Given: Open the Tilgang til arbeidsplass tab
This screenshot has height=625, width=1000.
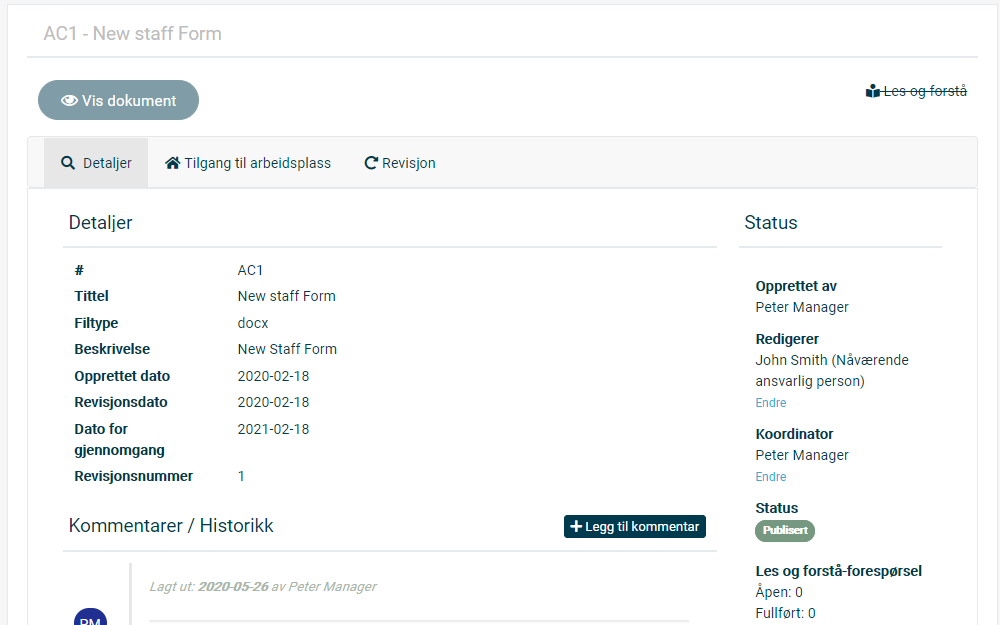Looking at the screenshot, I should tap(248, 163).
